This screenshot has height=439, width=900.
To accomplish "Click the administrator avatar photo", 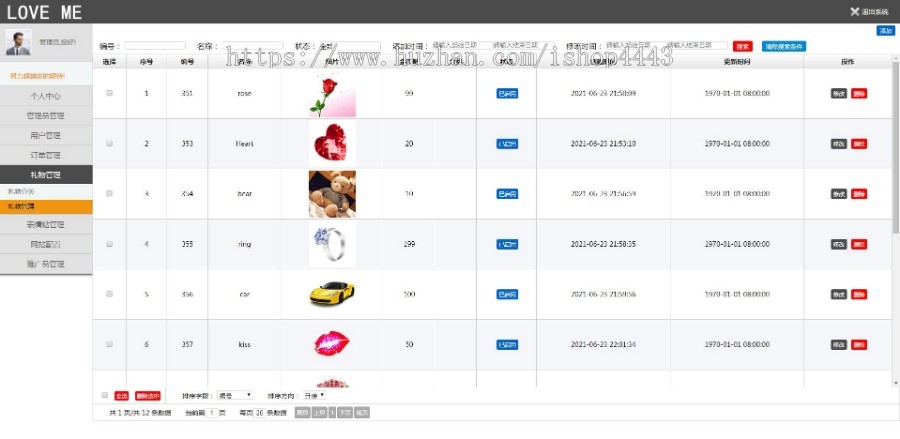I will click(18, 42).
